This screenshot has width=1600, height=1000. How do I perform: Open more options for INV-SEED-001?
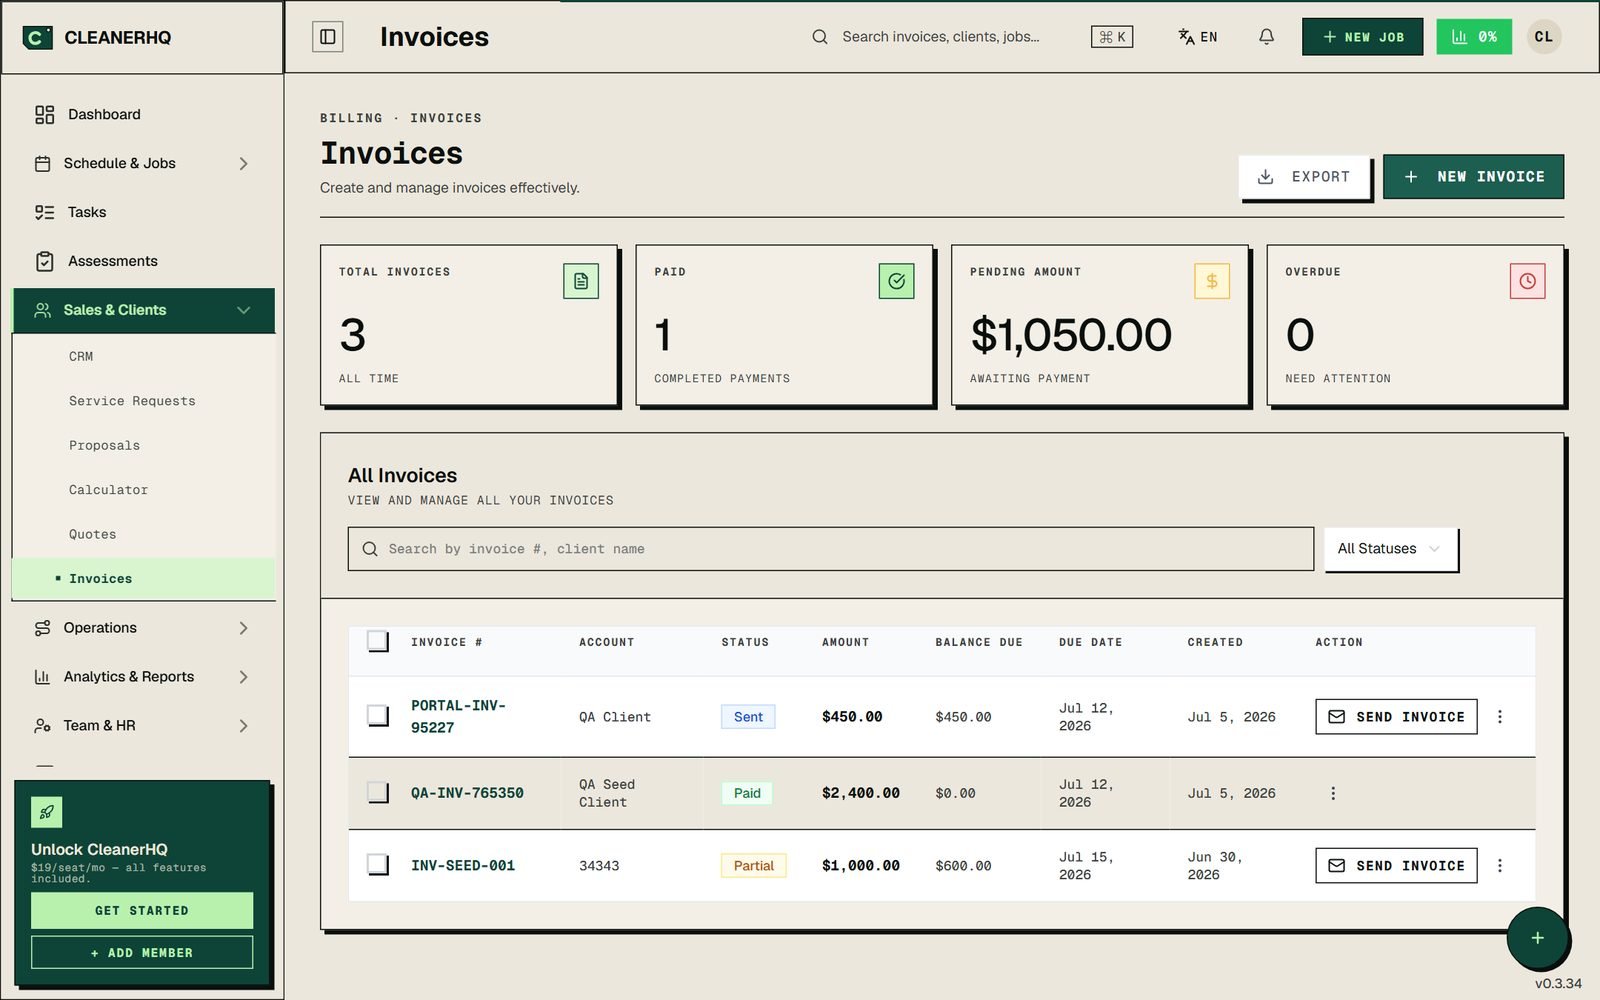[x=1500, y=866]
